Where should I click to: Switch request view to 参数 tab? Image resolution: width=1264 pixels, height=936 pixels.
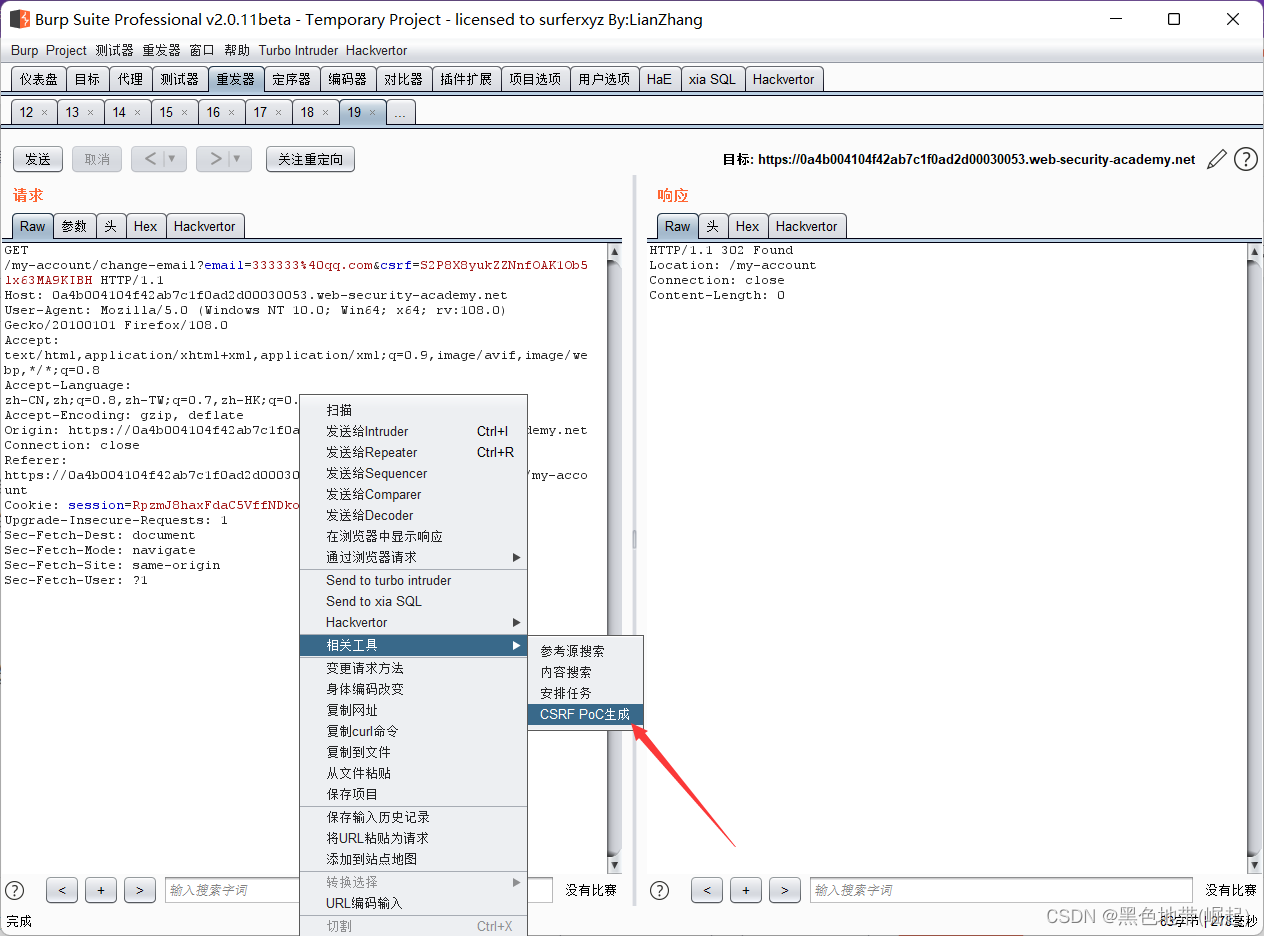pyautogui.click(x=74, y=226)
